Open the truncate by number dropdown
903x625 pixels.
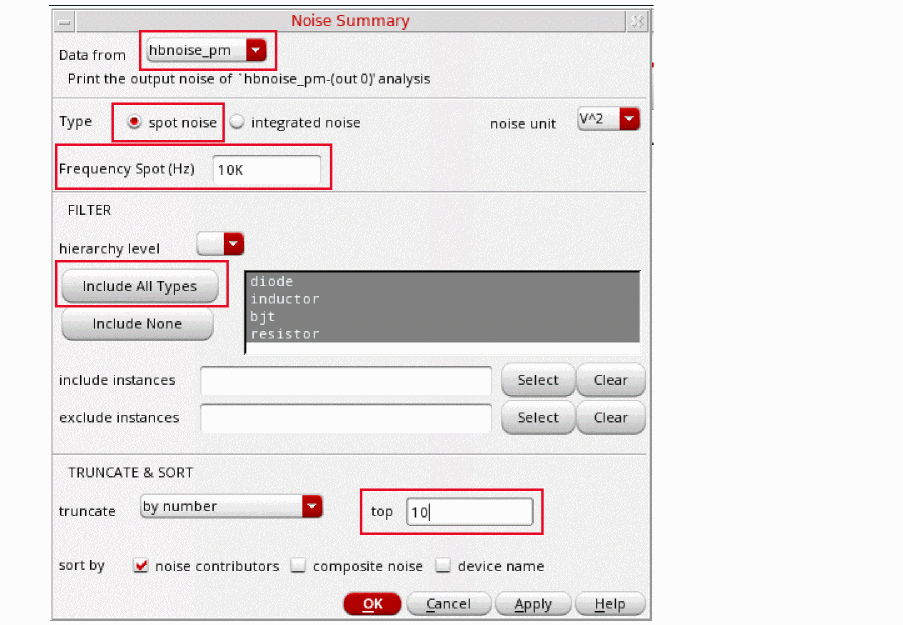tap(231, 506)
